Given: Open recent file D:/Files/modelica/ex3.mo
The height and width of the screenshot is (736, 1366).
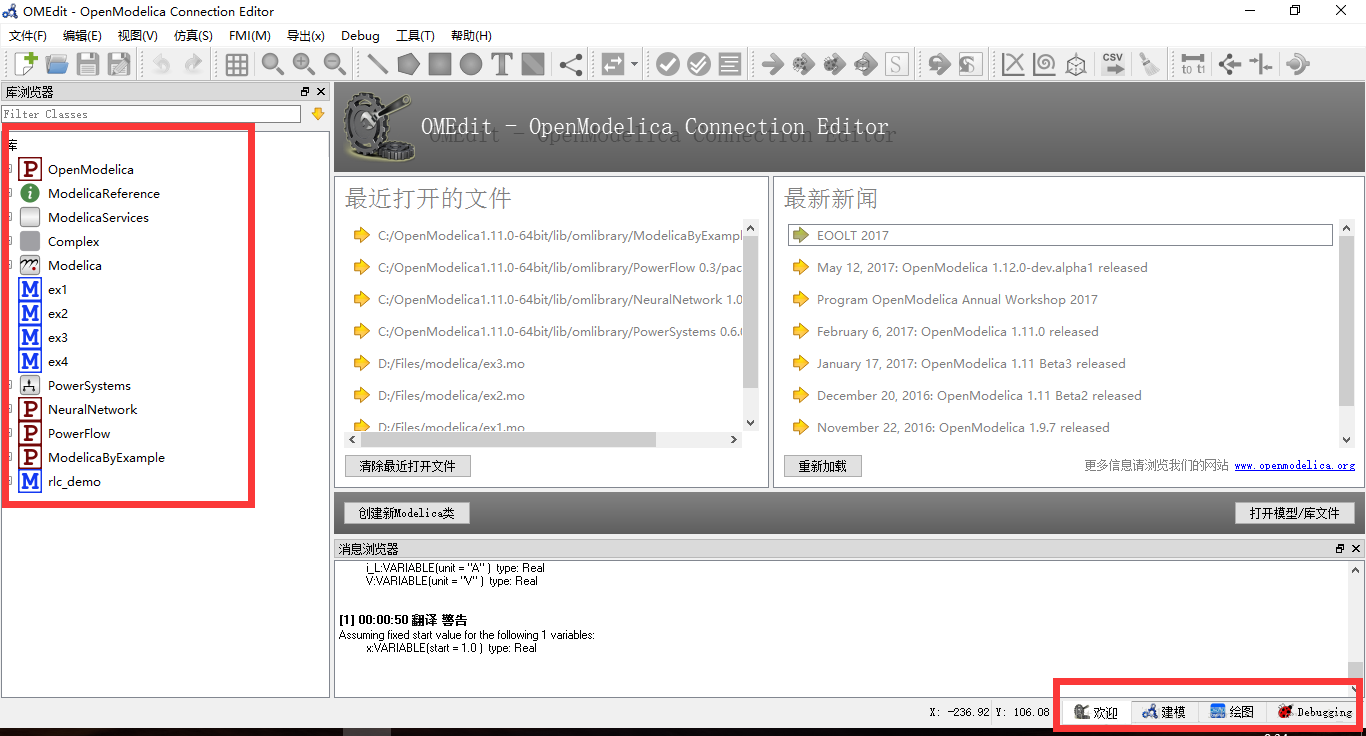Looking at the screenshot, I should (x=451, y=363).
